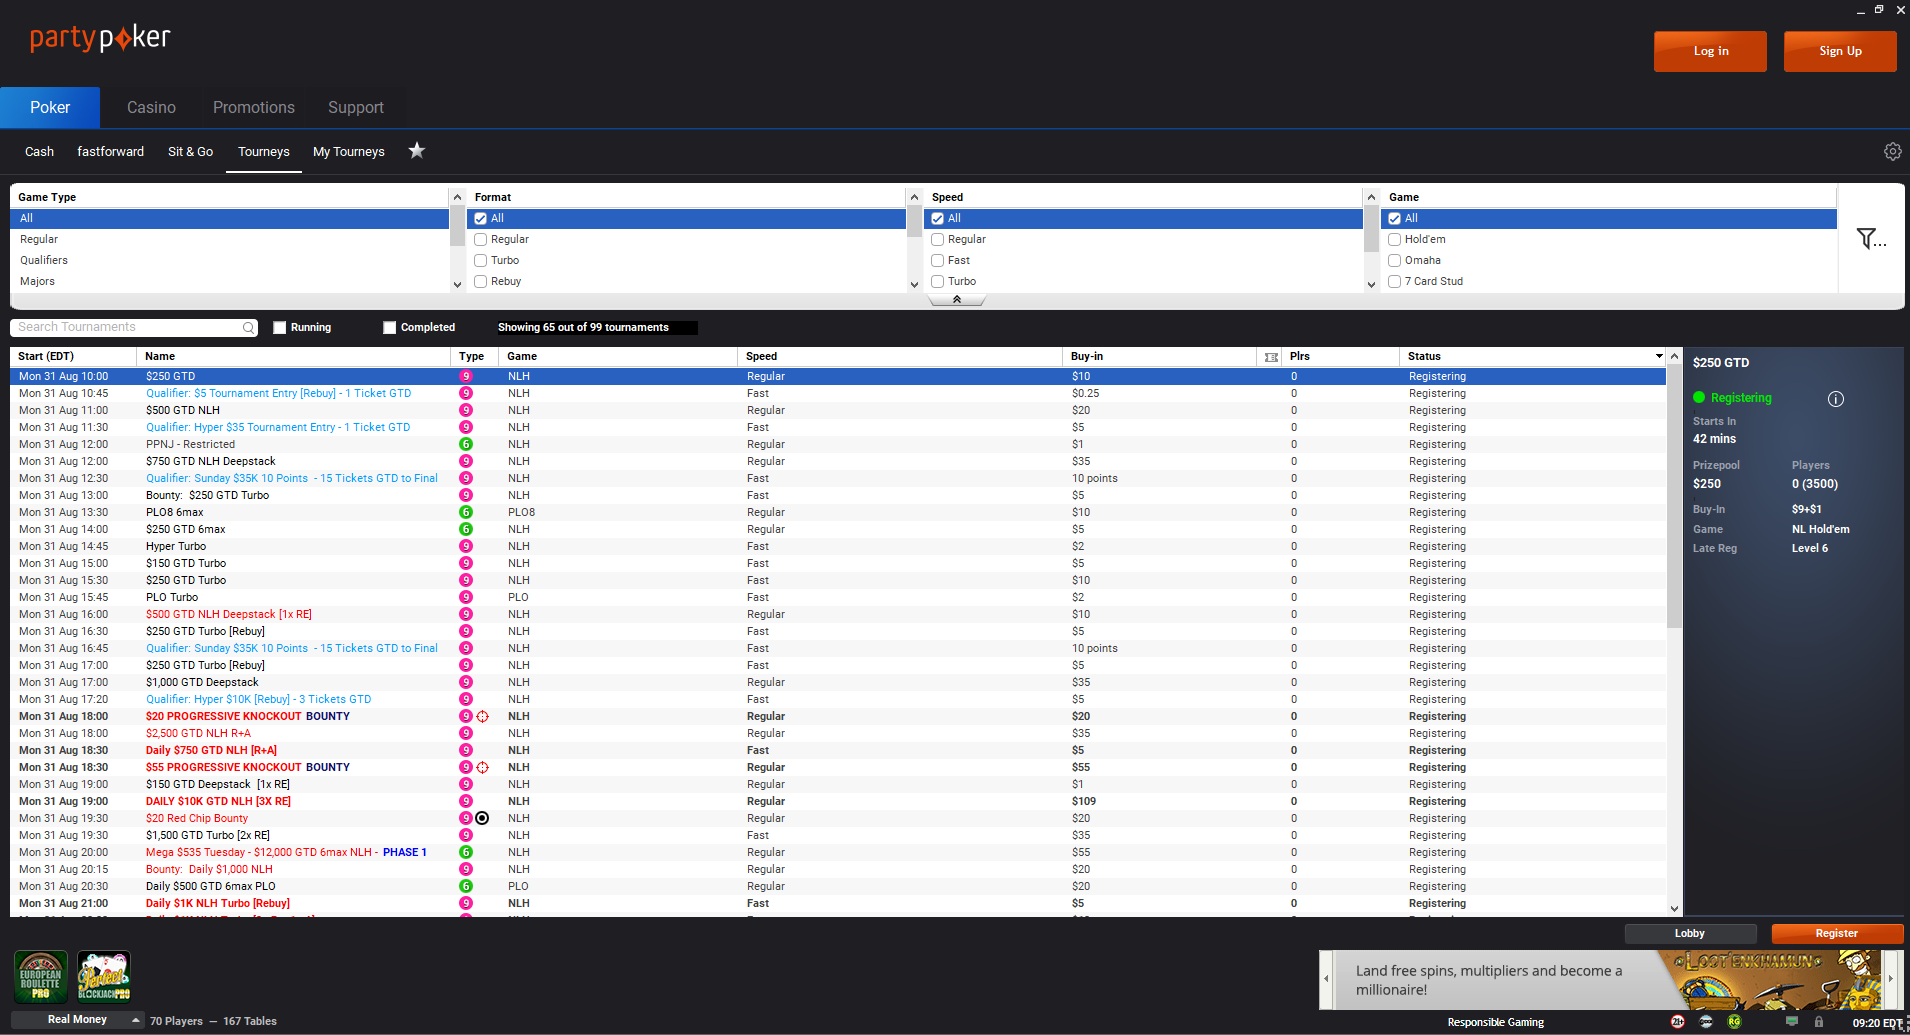Show previous promo banner

click(x=1326, y=979)
